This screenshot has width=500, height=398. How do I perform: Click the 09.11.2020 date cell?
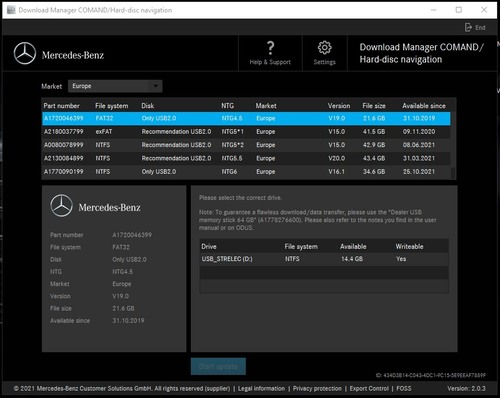419,132
